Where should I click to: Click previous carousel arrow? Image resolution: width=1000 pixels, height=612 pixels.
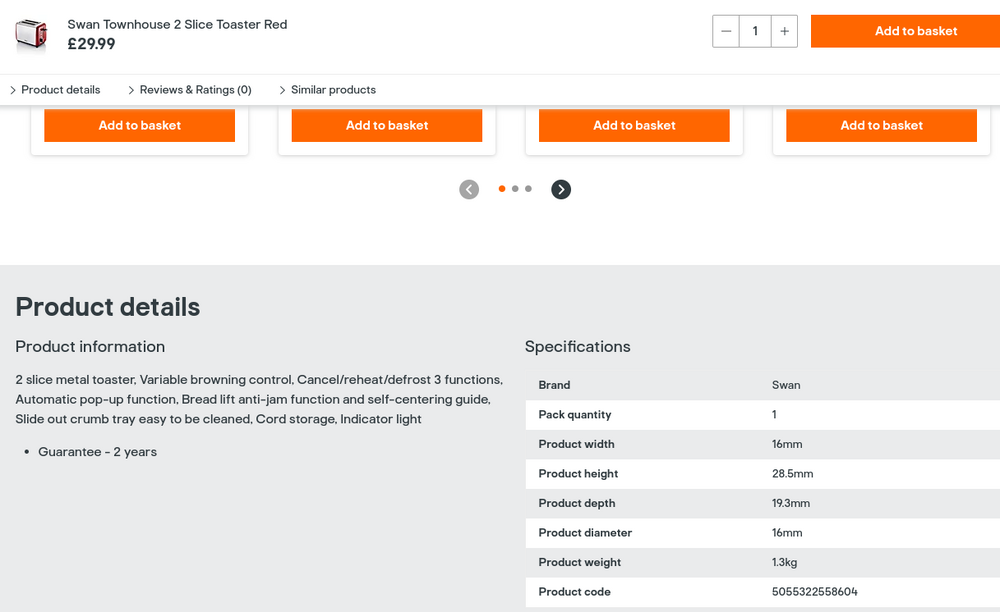click(469, 189)
